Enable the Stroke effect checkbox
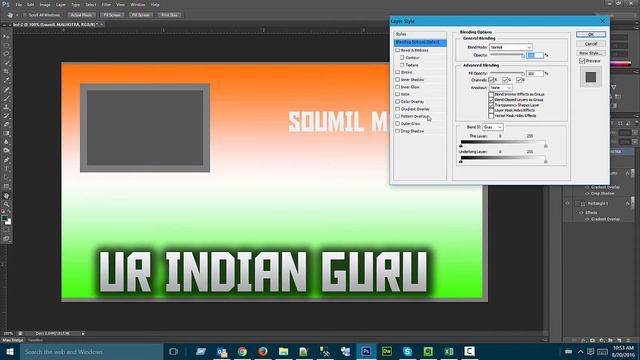This screenshot has height=360, width=640. tap(398, 72)
